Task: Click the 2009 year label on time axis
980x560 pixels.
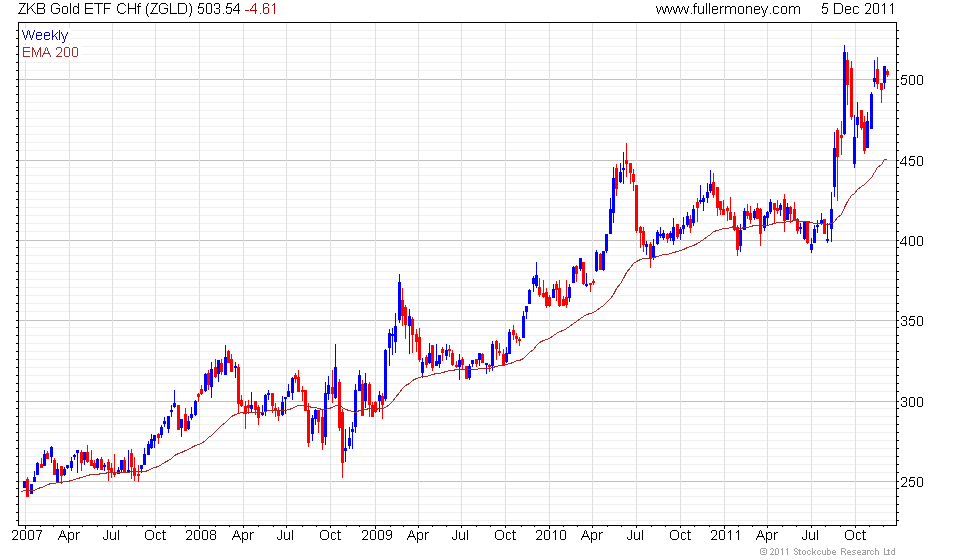Action: 377,536
